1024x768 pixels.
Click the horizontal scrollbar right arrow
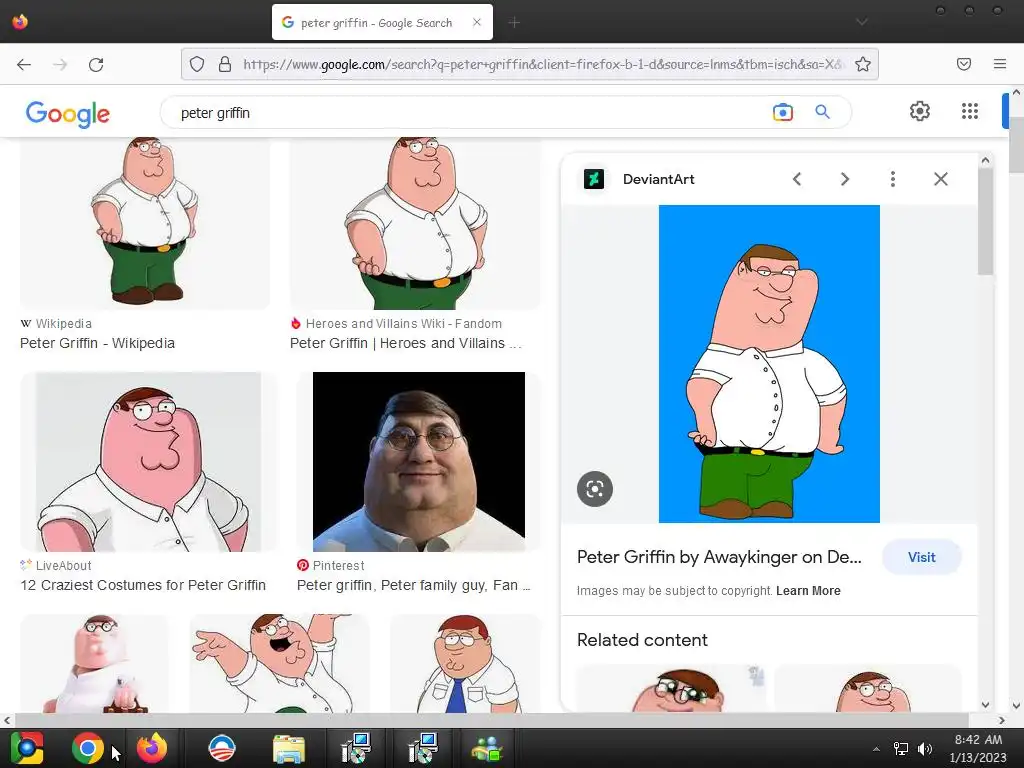(1002, 720)
